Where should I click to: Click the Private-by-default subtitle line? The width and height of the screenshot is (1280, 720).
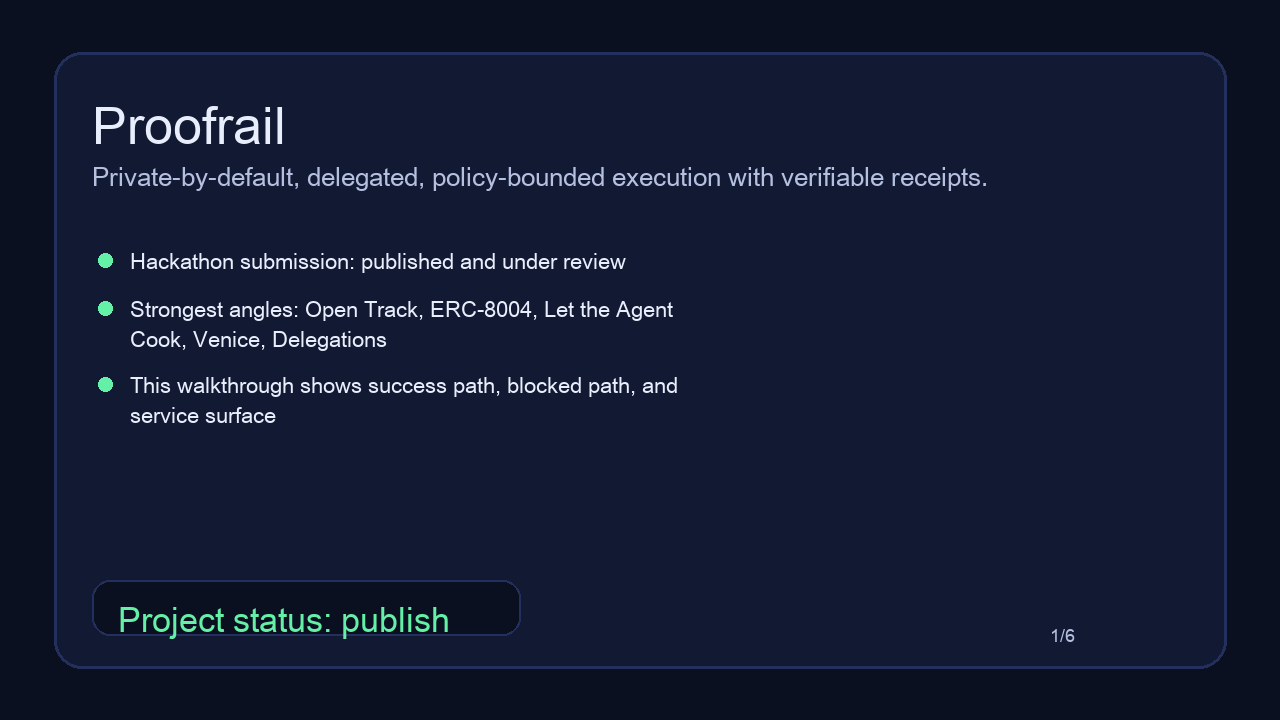click(540, 178)
